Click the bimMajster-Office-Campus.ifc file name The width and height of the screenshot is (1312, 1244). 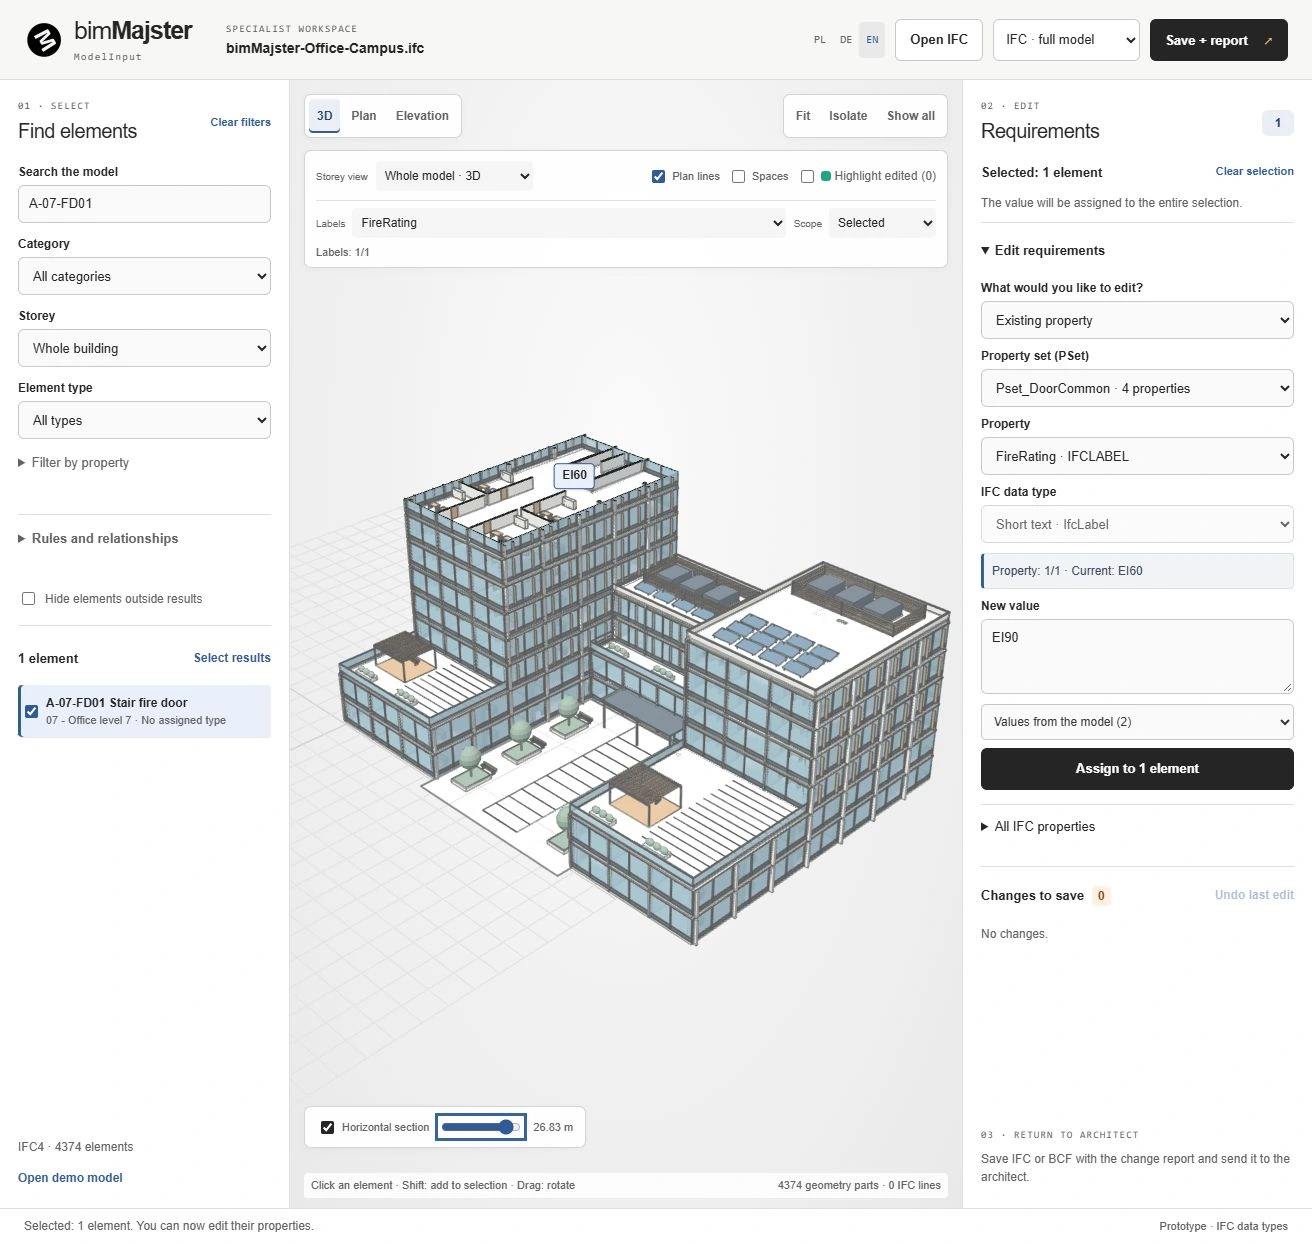click(x=325, y=48)
